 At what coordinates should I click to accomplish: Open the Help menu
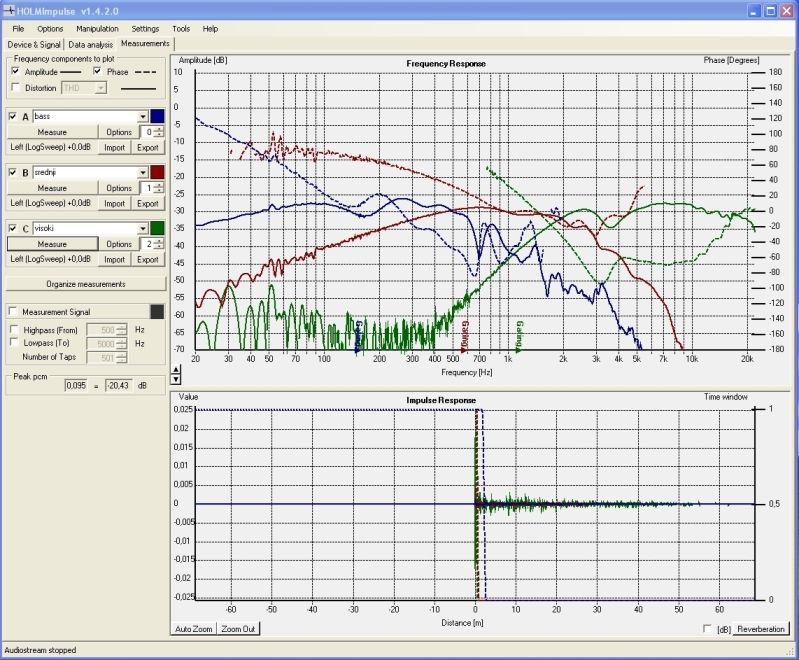click(210, 29)
